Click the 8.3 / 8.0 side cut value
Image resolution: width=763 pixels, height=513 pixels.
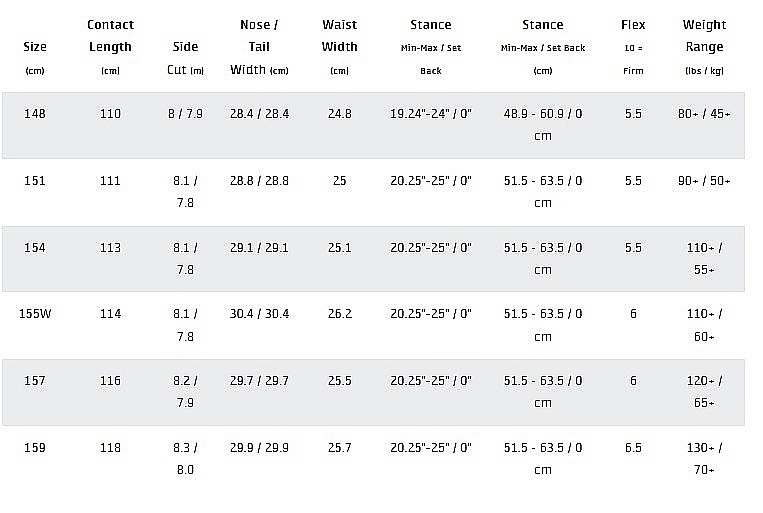coord(185,458)
